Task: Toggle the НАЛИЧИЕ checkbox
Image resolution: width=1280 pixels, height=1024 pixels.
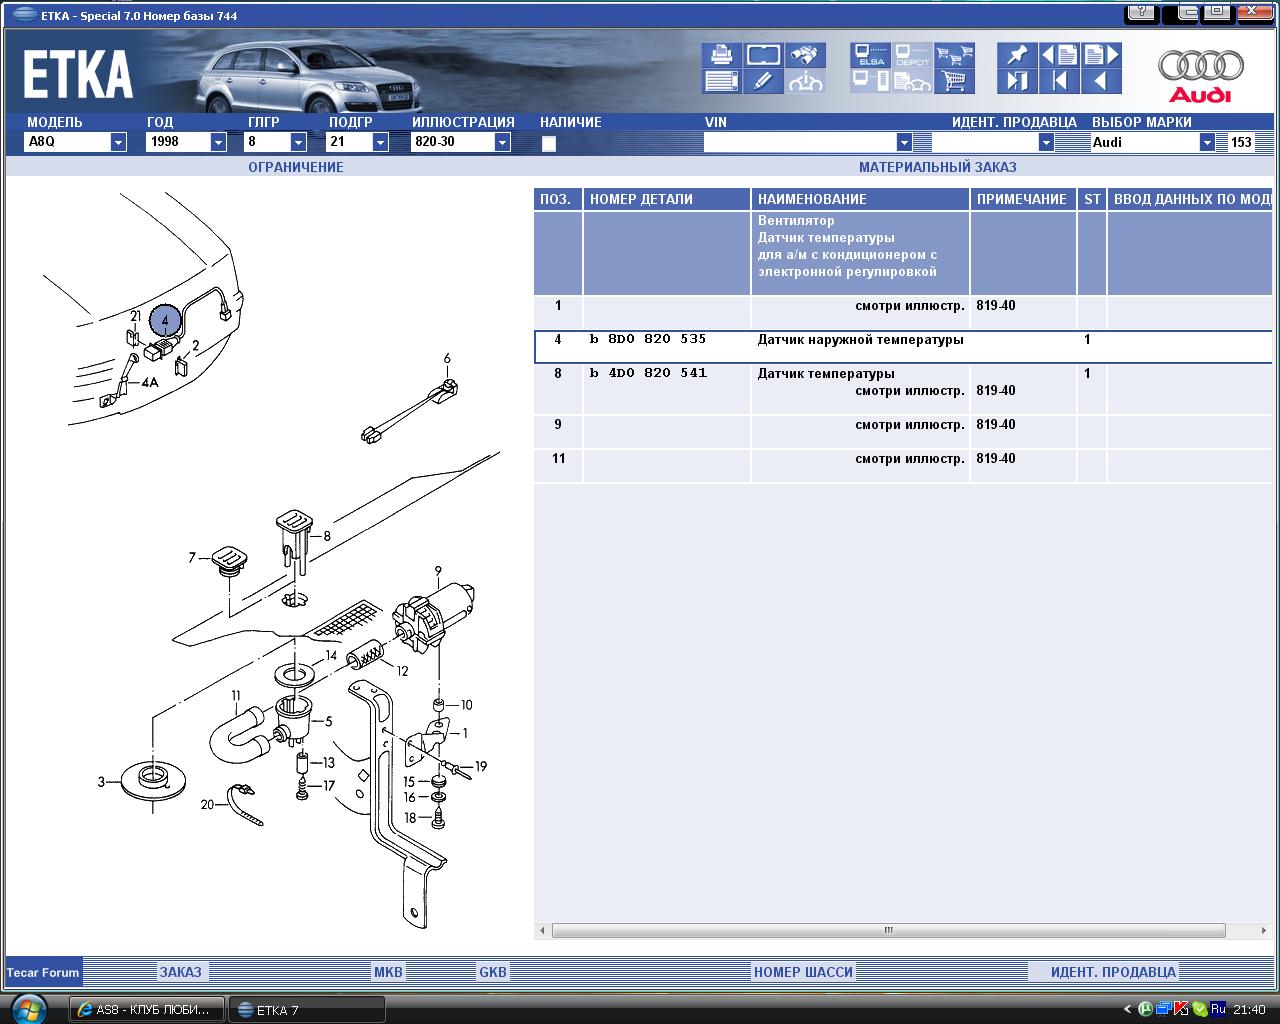Action: (x=548, y=143)
